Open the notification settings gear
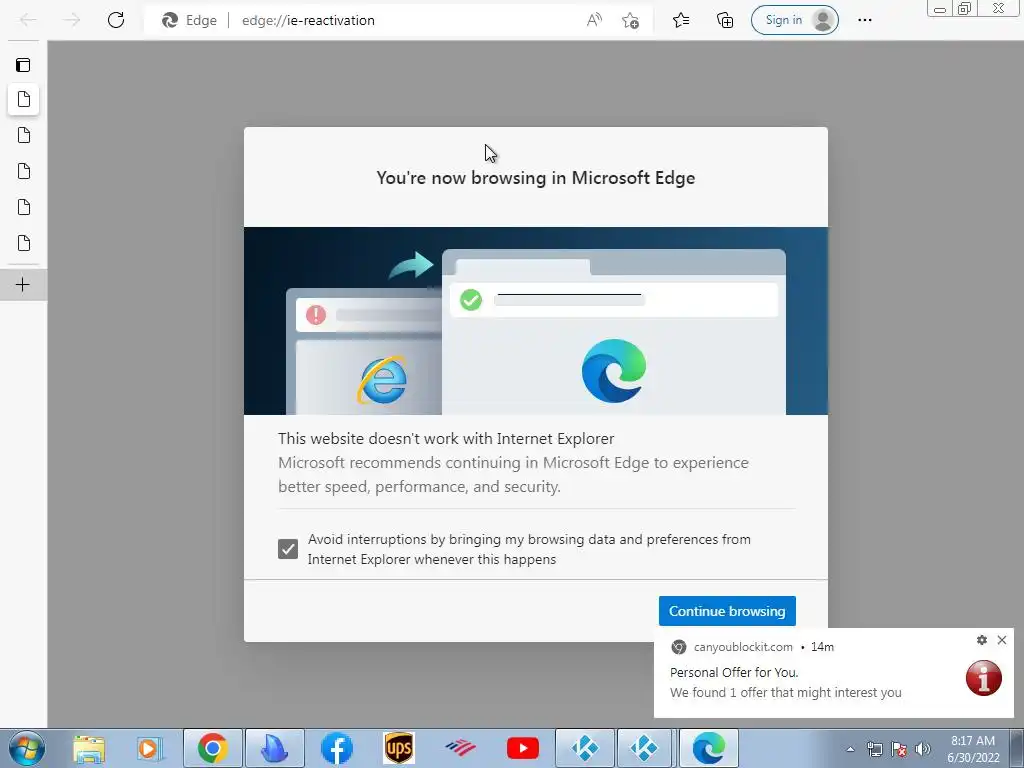 (x=982, y=640)
